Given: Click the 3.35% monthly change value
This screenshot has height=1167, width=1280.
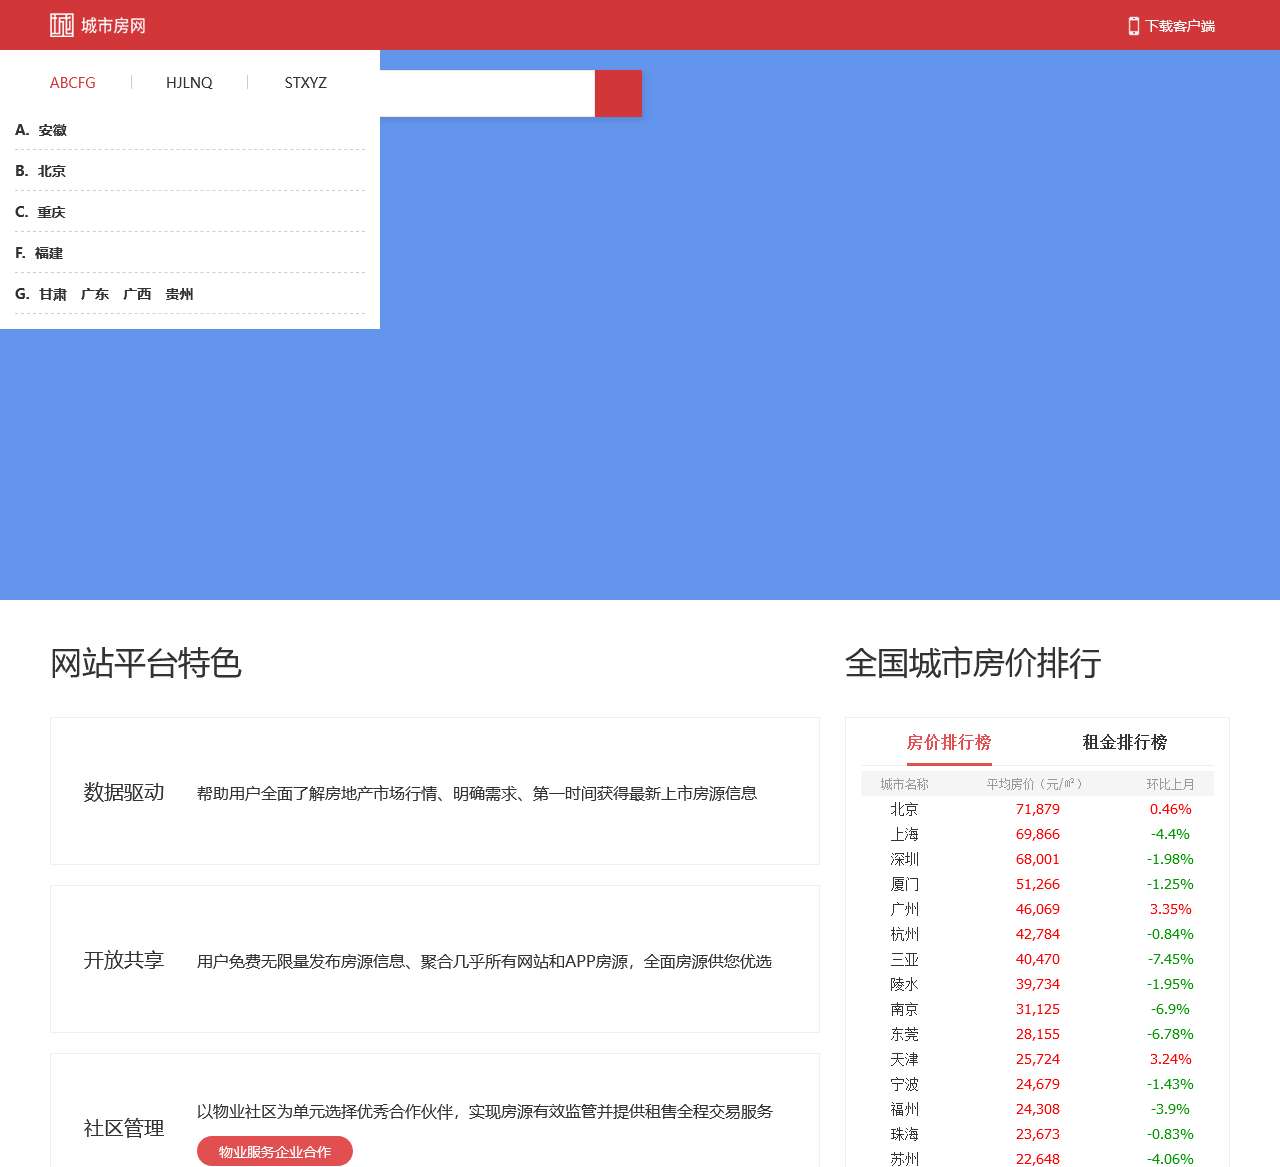Looking at the screenshot, I should 1171,909.
